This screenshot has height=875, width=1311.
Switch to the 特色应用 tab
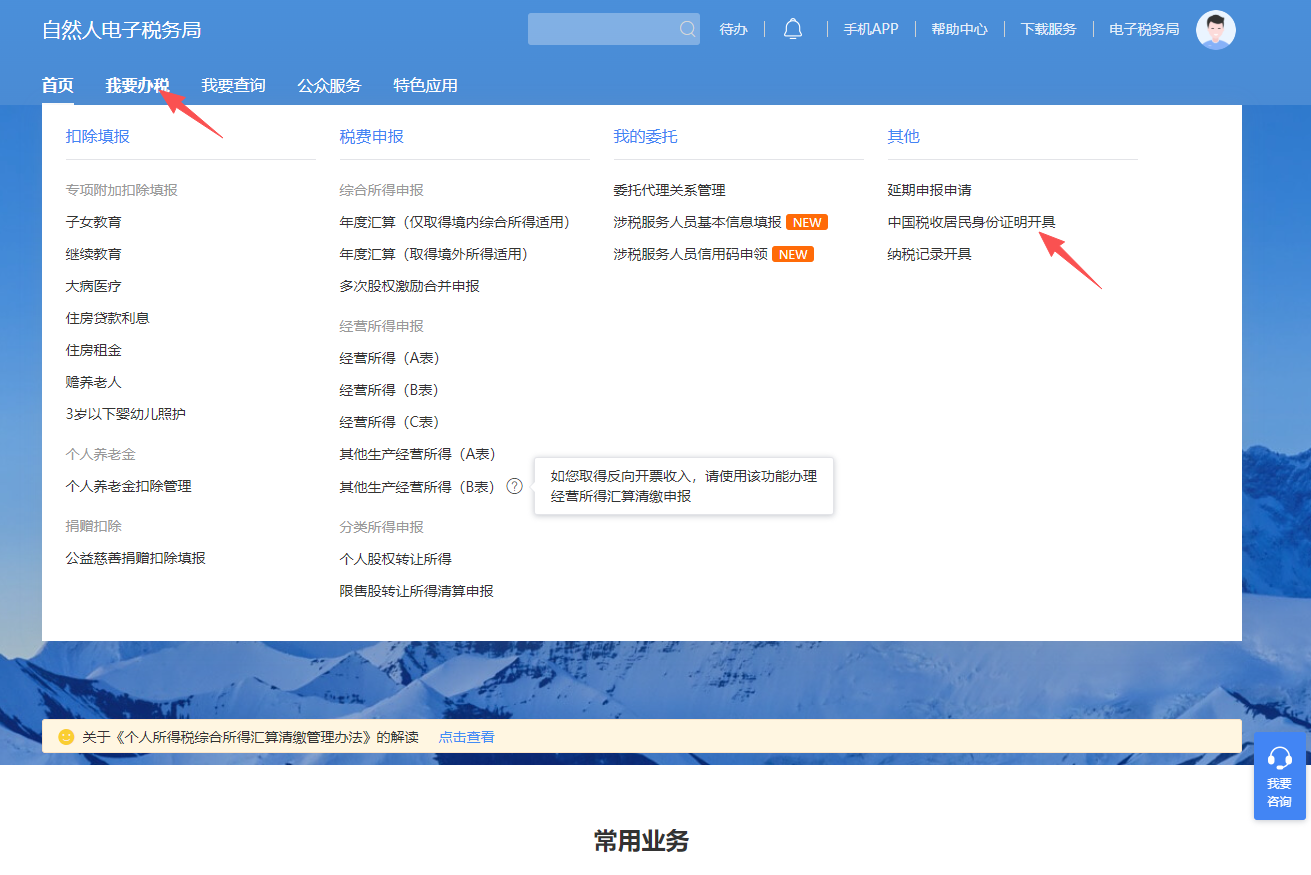point(426,85)
